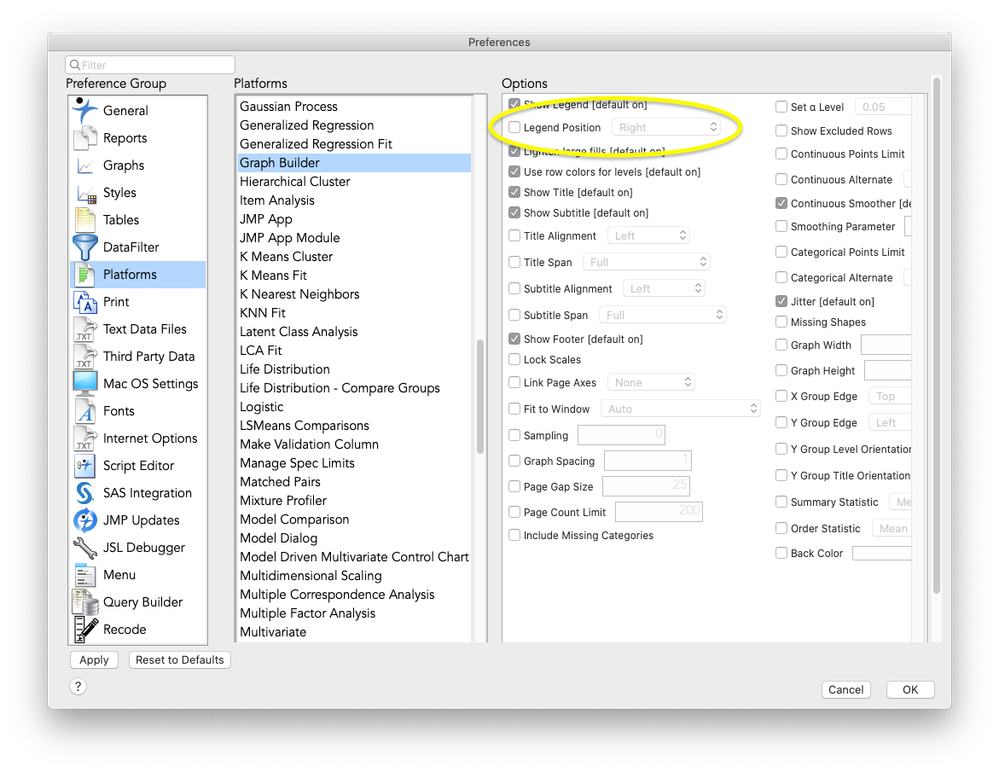
Task: Click the Apply button
Action: [94, 660]
